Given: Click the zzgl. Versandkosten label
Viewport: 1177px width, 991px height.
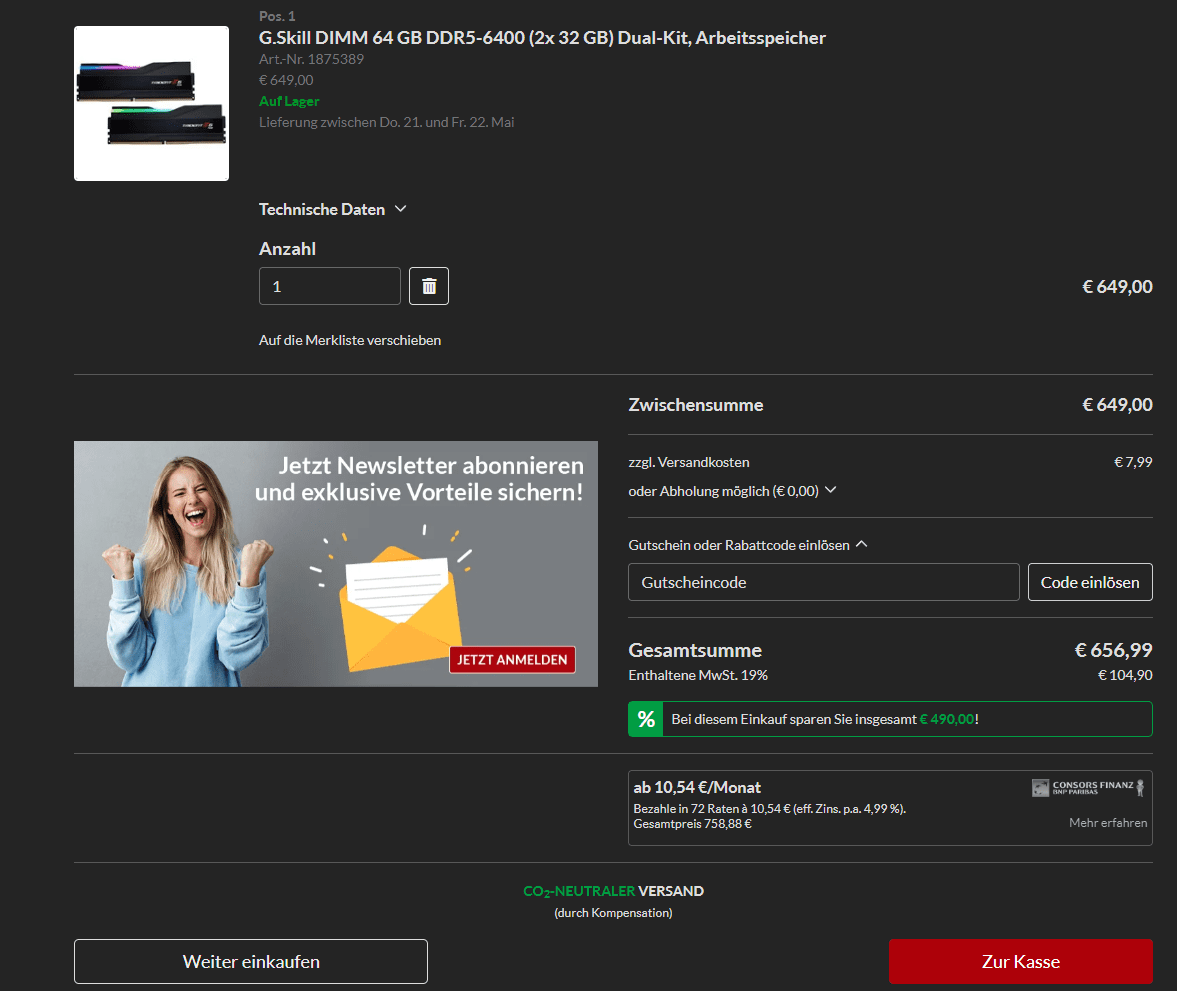Looking at the screenshot, I should (x=689, y=462).
